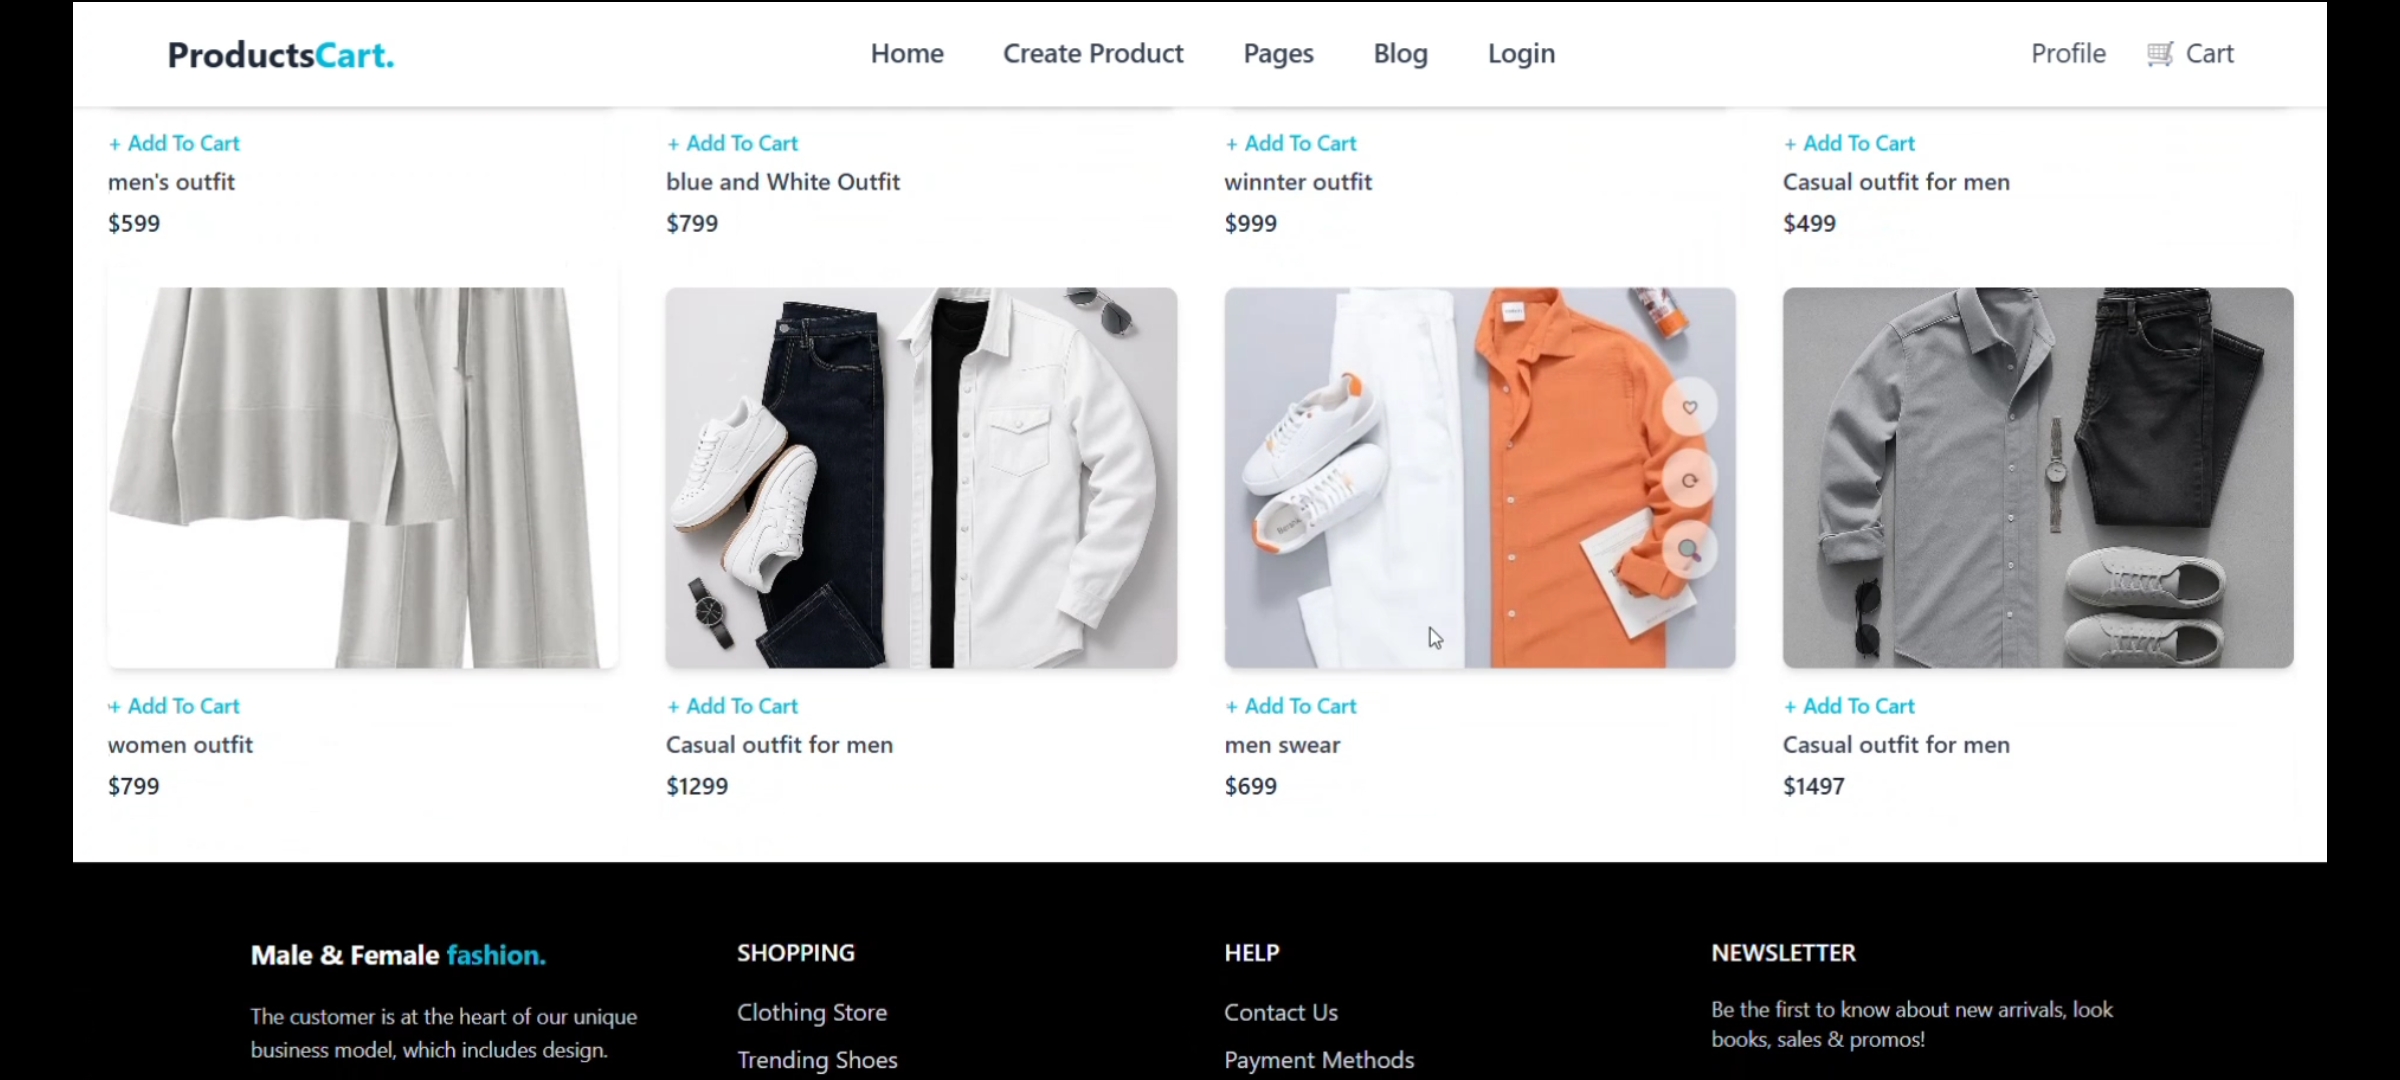This screenshot has width=2400, height=1080.
Task: Open the women outfit product image
Action: pos(362,477)
